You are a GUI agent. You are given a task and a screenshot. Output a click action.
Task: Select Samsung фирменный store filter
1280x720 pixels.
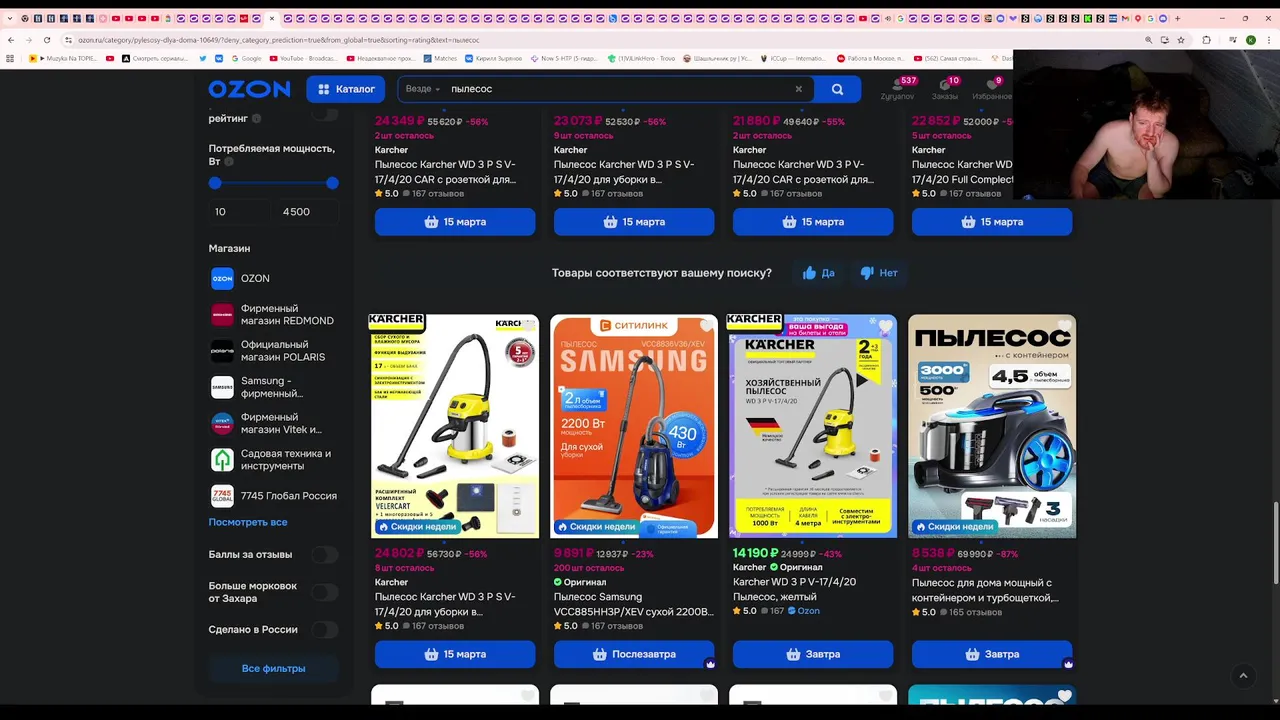pos(273,387)
